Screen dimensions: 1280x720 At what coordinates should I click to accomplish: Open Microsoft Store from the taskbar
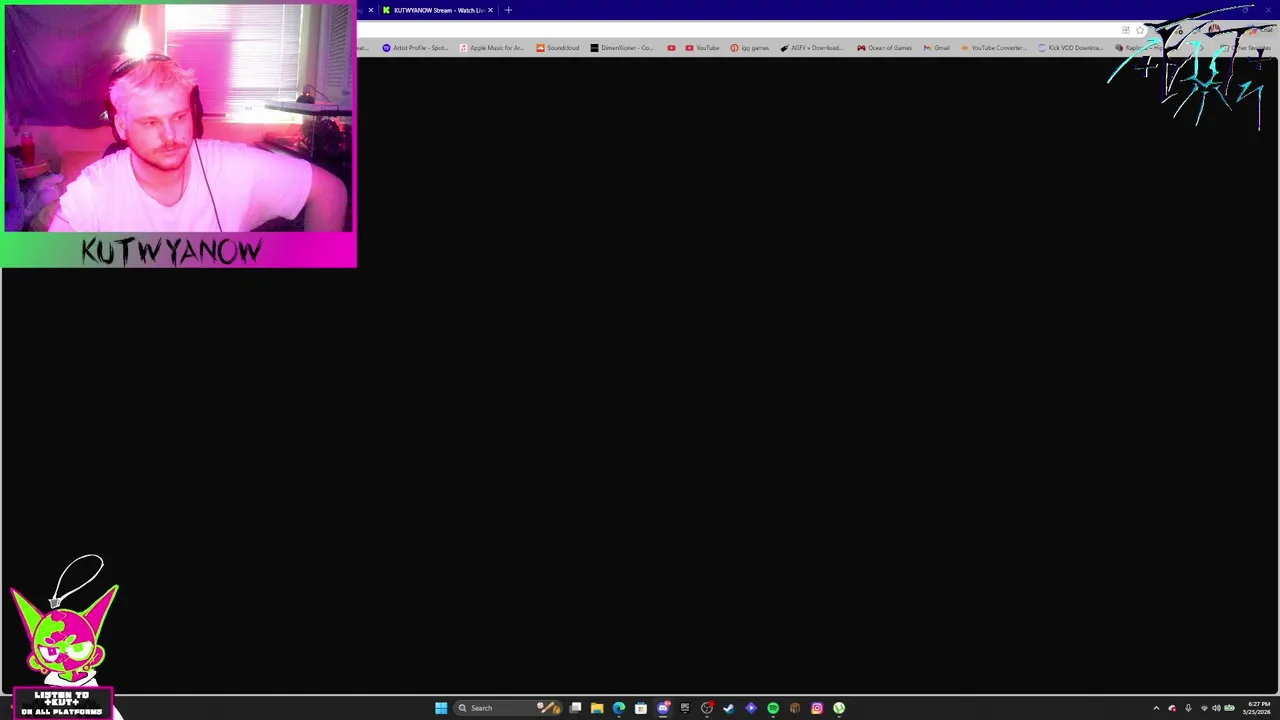click(x=641, y=708)
